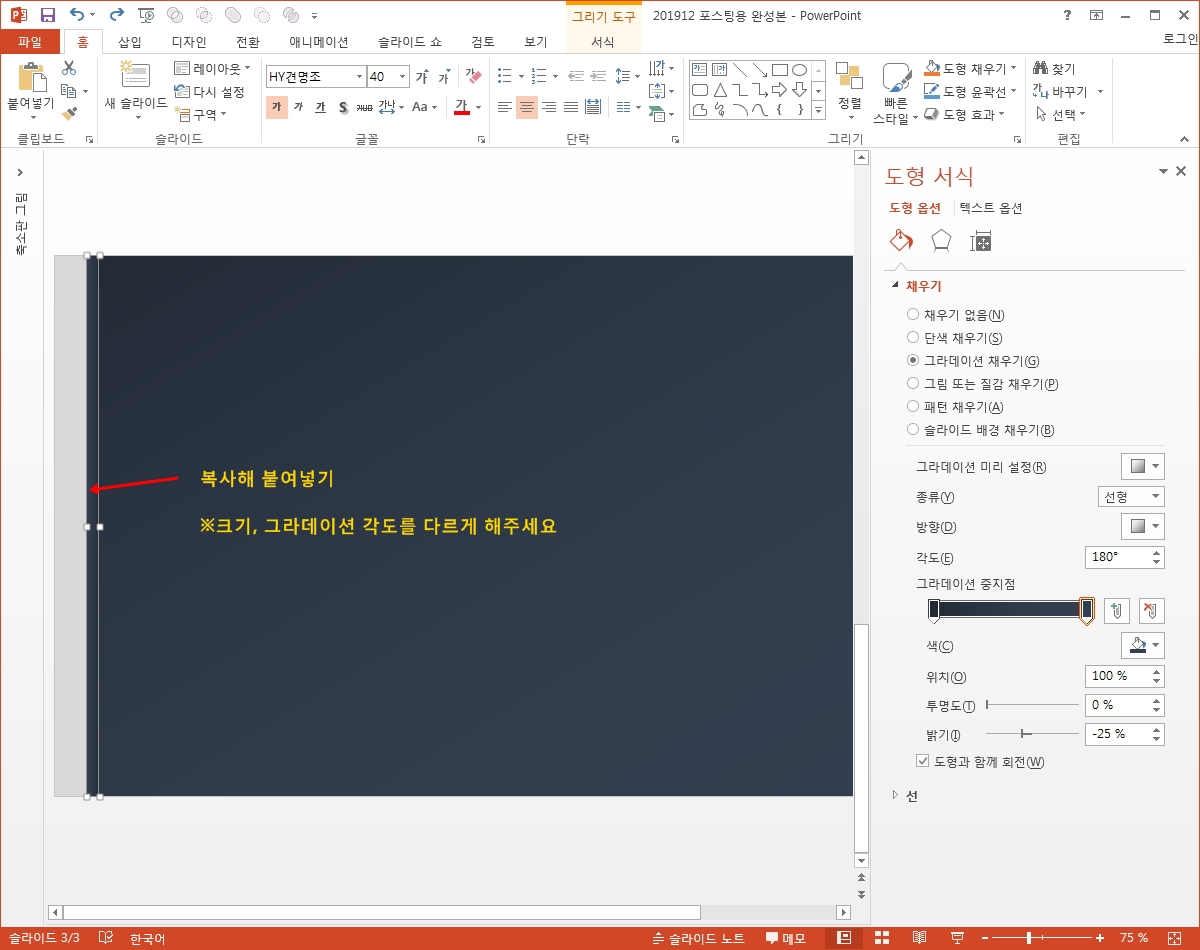
Task: Apply underline formatting
Action: click(320, 107)
